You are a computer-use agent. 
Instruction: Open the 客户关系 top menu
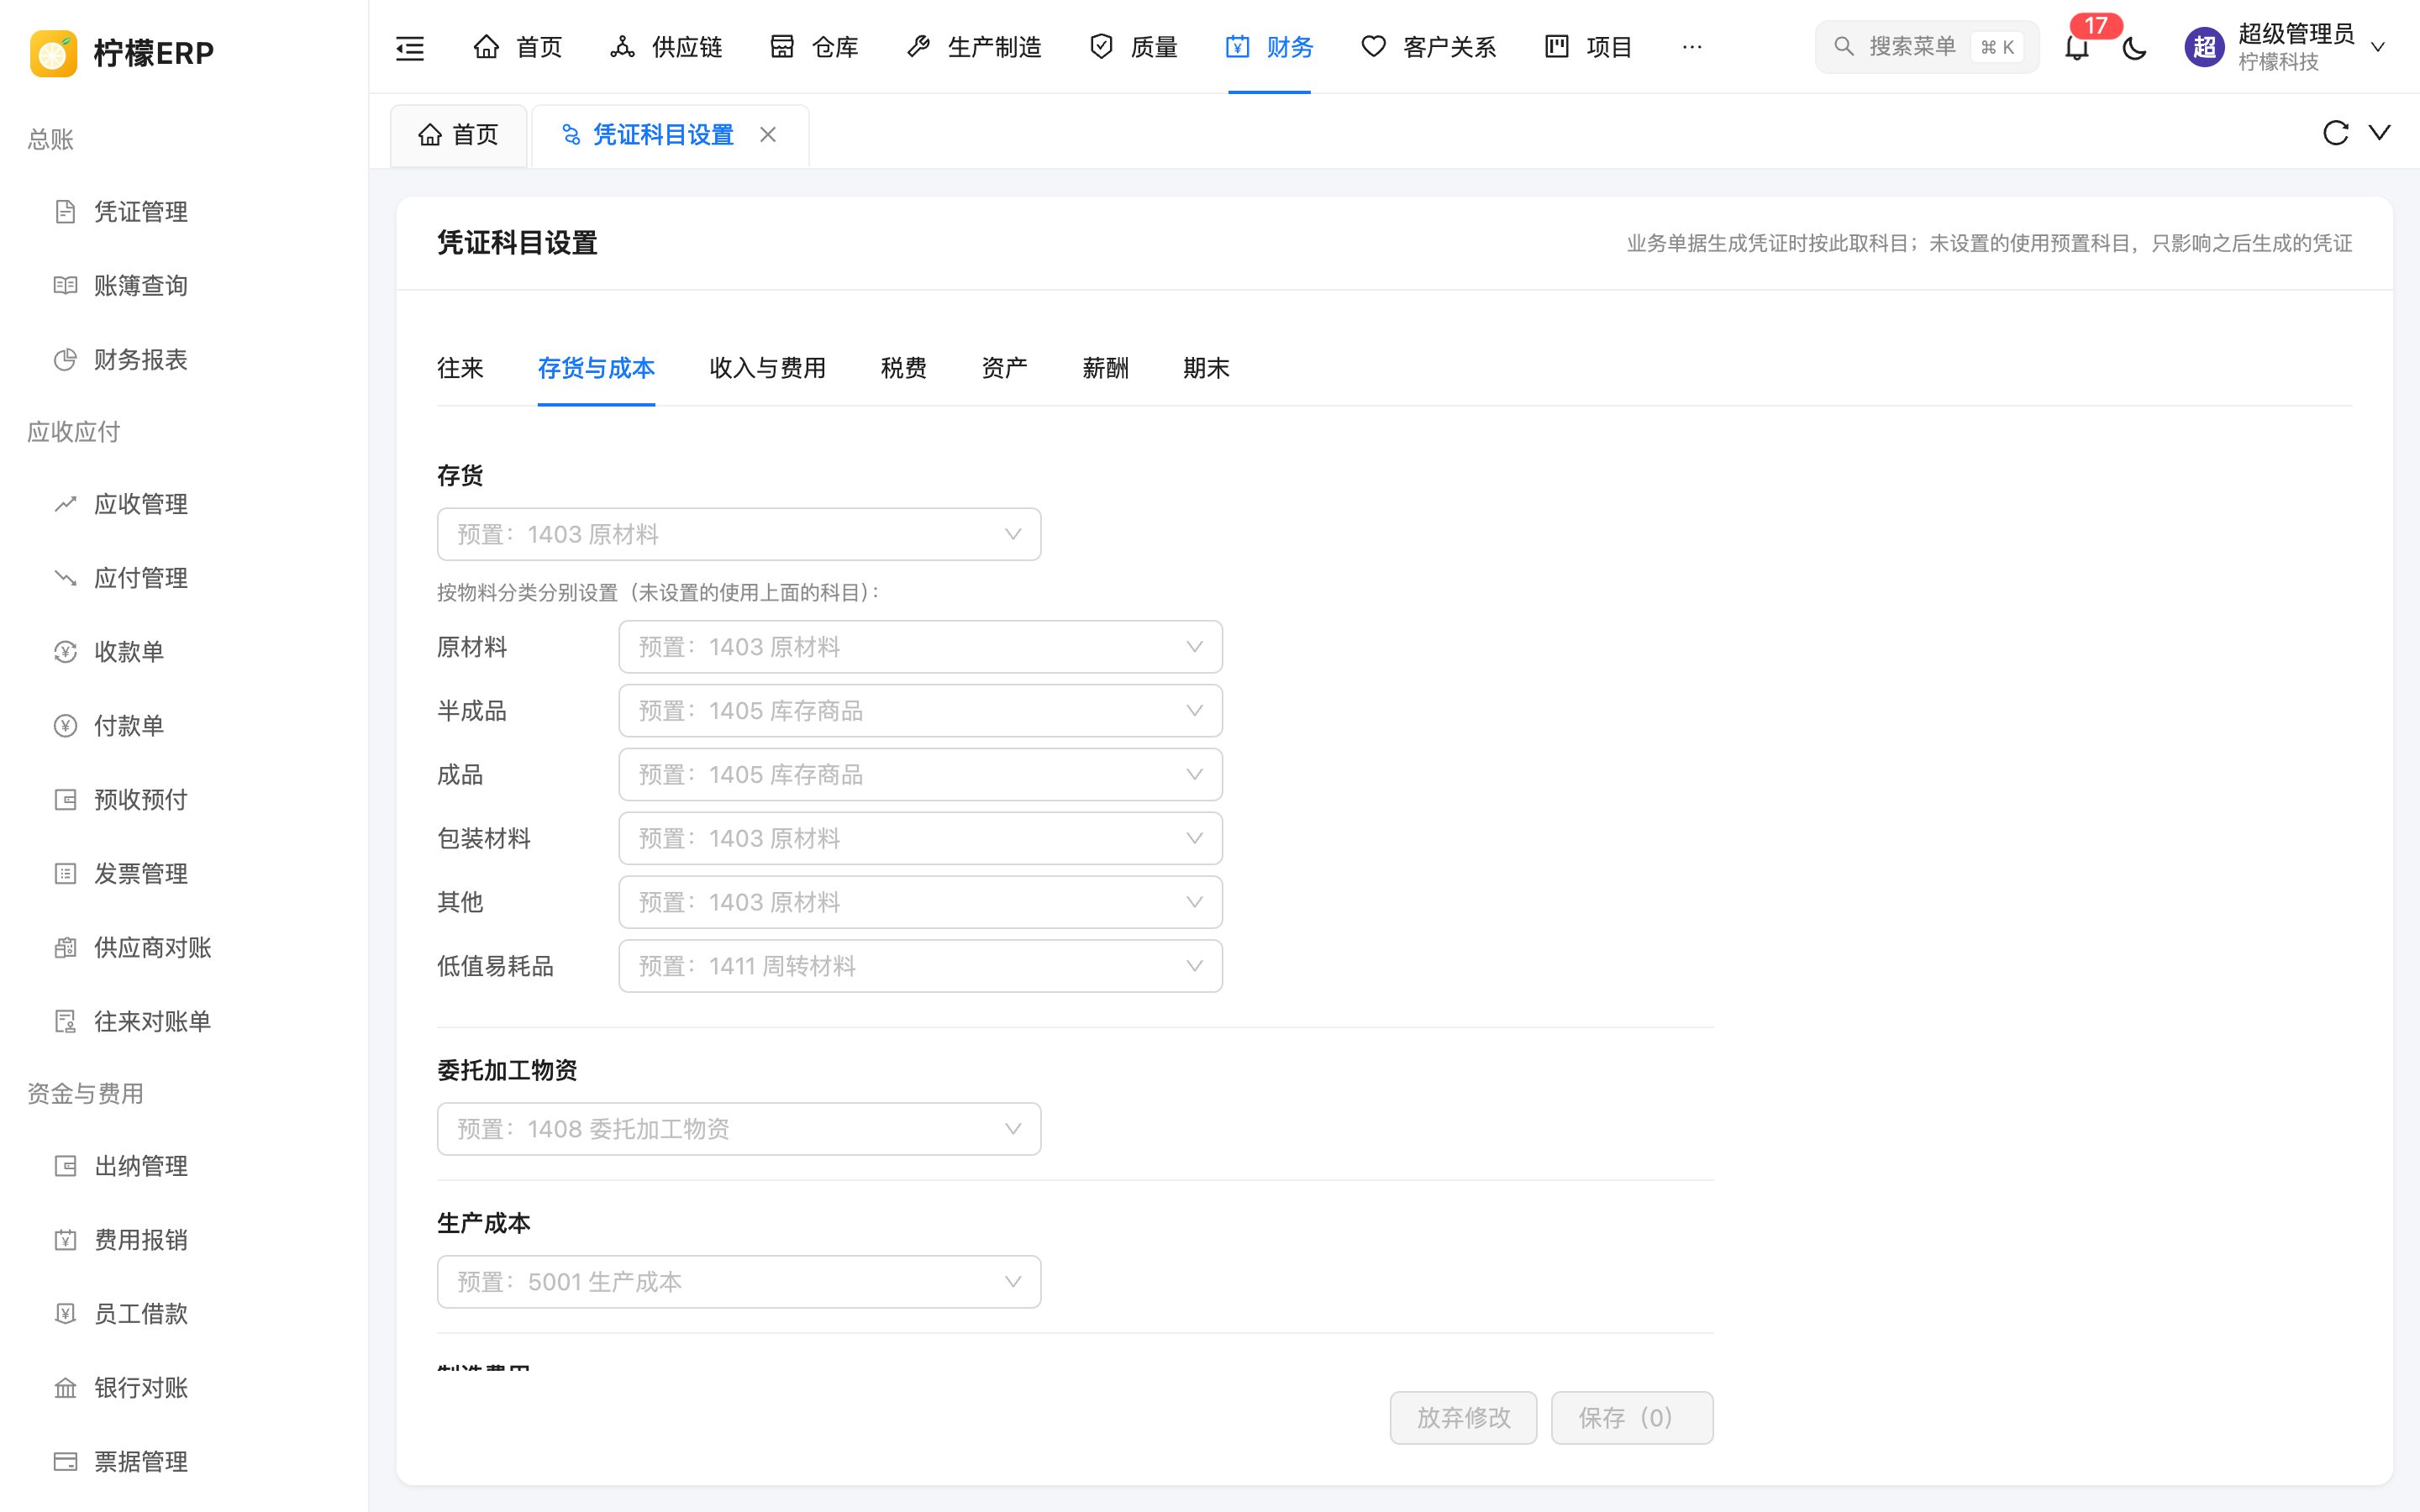[x=1429, y=47]
